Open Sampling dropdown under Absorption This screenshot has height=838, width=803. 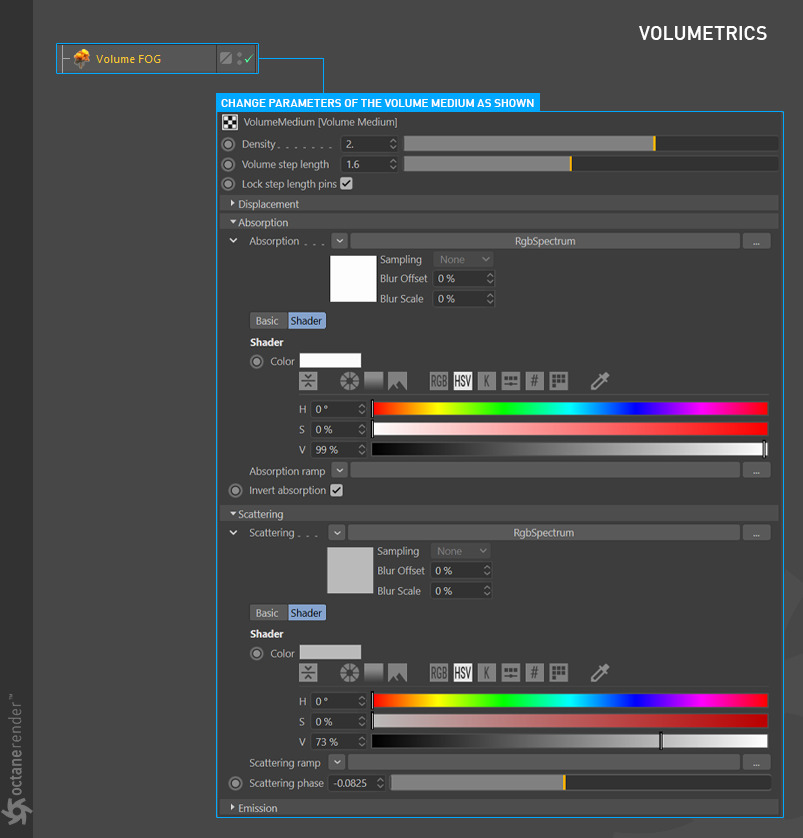coord(463,260)
